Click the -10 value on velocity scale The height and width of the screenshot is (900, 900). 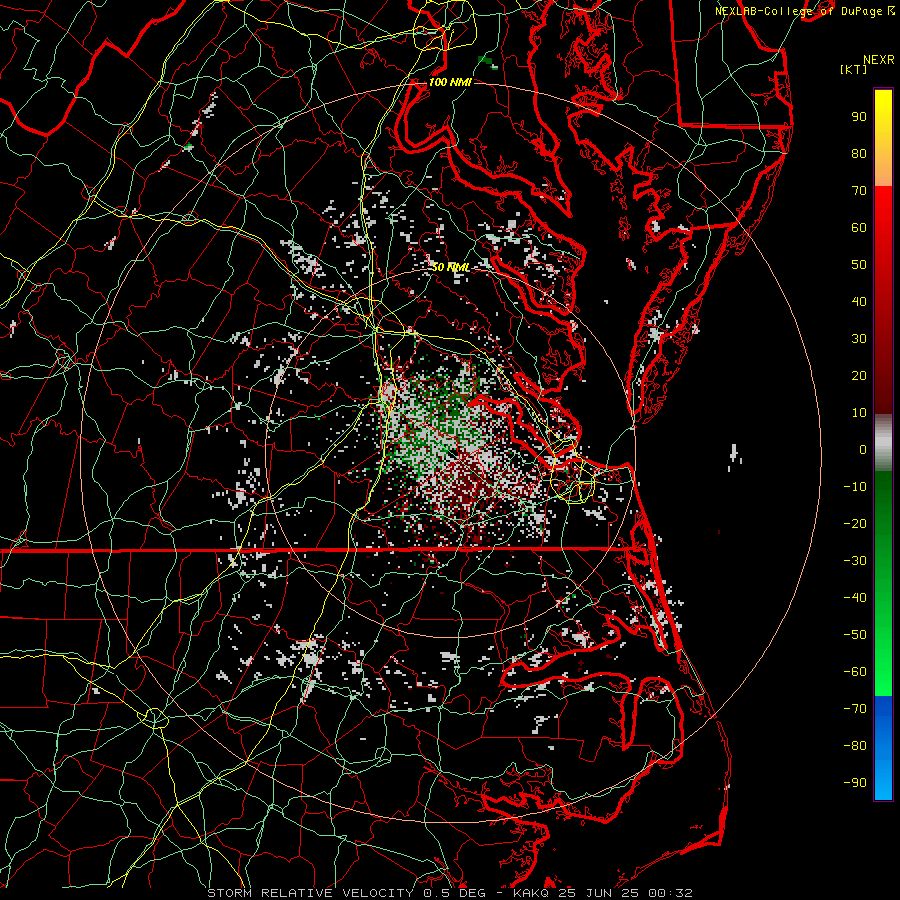(855, 487)
